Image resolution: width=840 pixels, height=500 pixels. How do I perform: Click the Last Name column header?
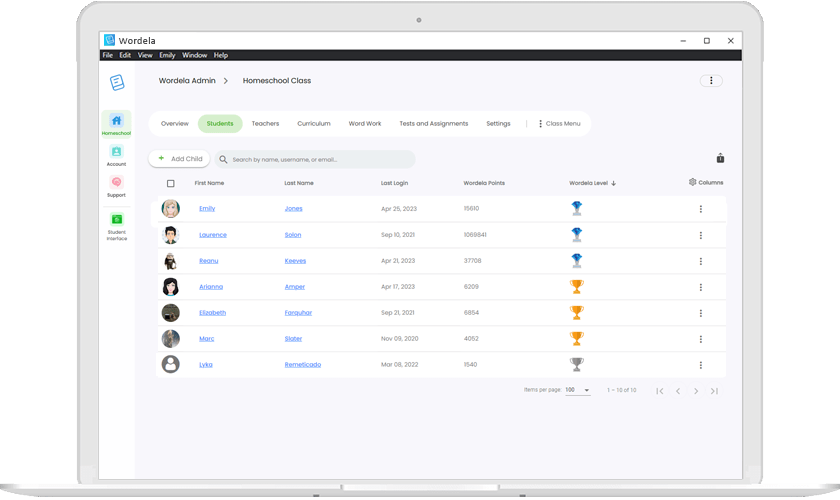coord(298,183)
